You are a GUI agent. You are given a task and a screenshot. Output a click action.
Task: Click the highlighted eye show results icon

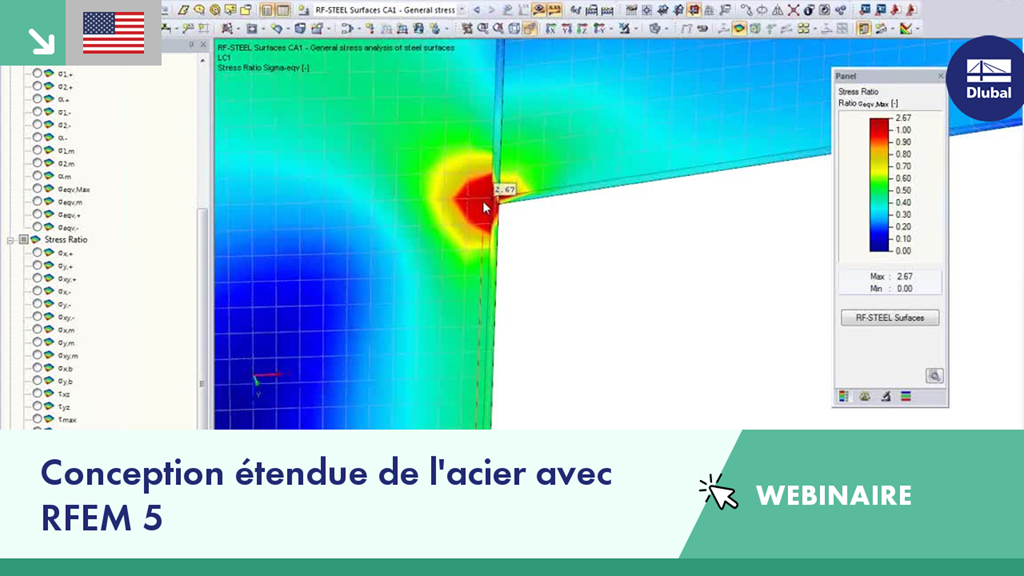(x=539, y=10)
